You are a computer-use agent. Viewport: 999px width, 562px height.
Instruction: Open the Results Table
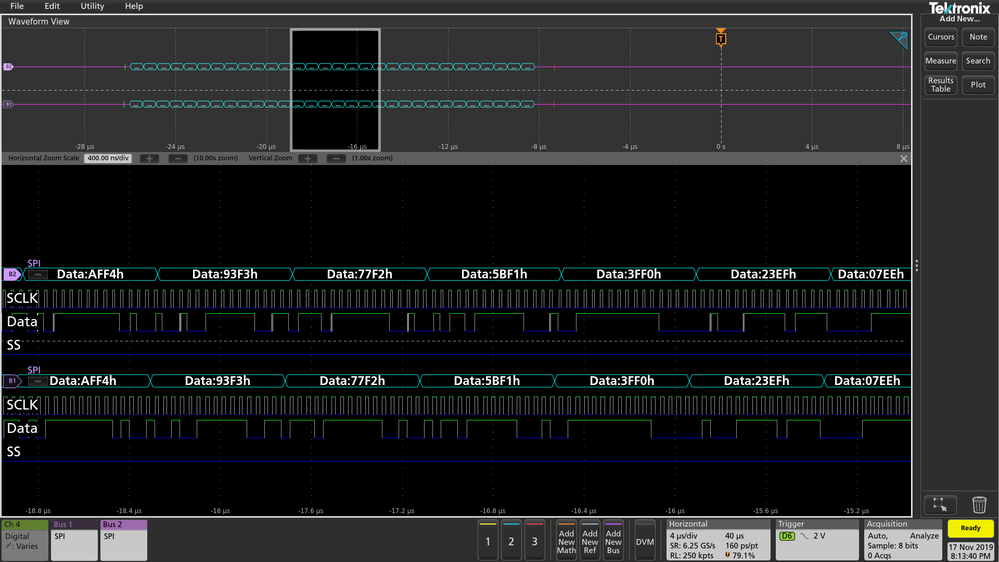[x=940, y=85]
